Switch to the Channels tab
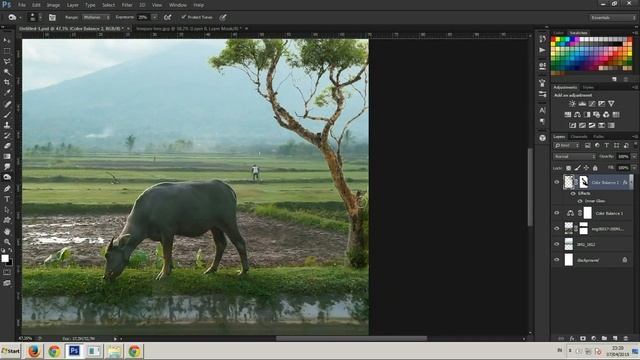 pyautogui.click(x=579, y=136)
